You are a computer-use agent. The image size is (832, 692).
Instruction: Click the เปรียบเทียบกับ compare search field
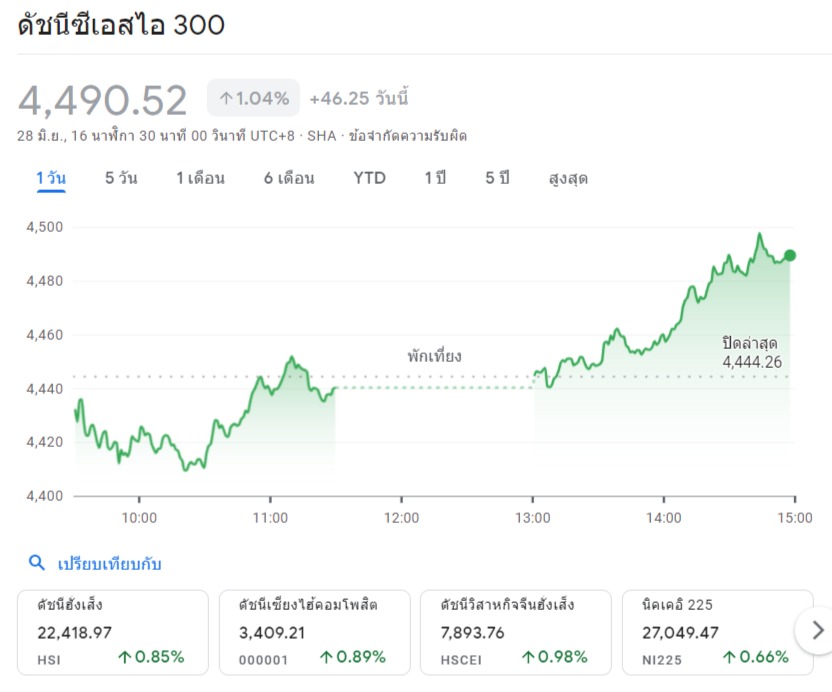[x=110, y=564]
